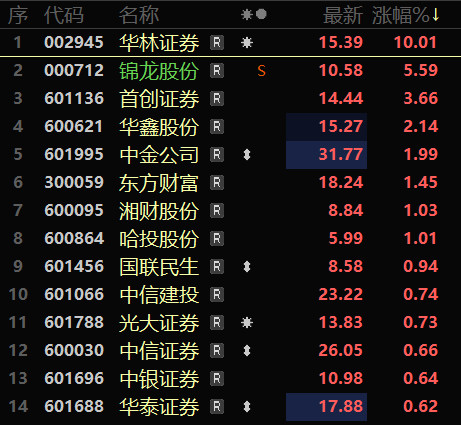Click the star marker icon in 华林证券 row

247,43
